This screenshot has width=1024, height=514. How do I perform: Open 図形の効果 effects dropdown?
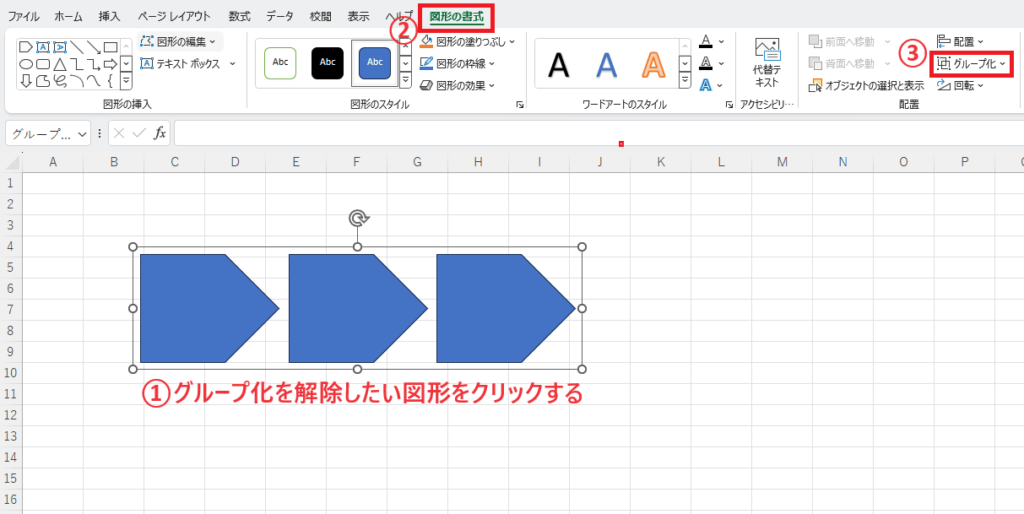[x=457, y=85]
